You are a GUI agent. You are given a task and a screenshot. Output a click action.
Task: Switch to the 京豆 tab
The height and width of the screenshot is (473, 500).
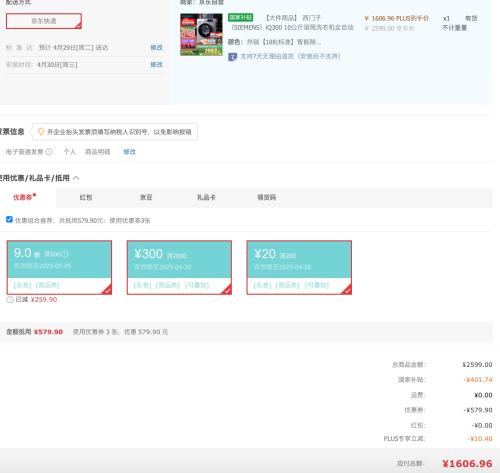[146, 197]
